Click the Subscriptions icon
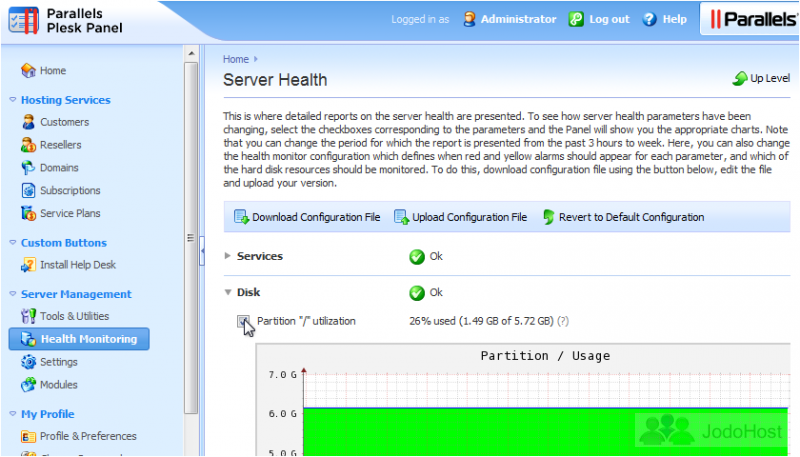 coord(28,190)
